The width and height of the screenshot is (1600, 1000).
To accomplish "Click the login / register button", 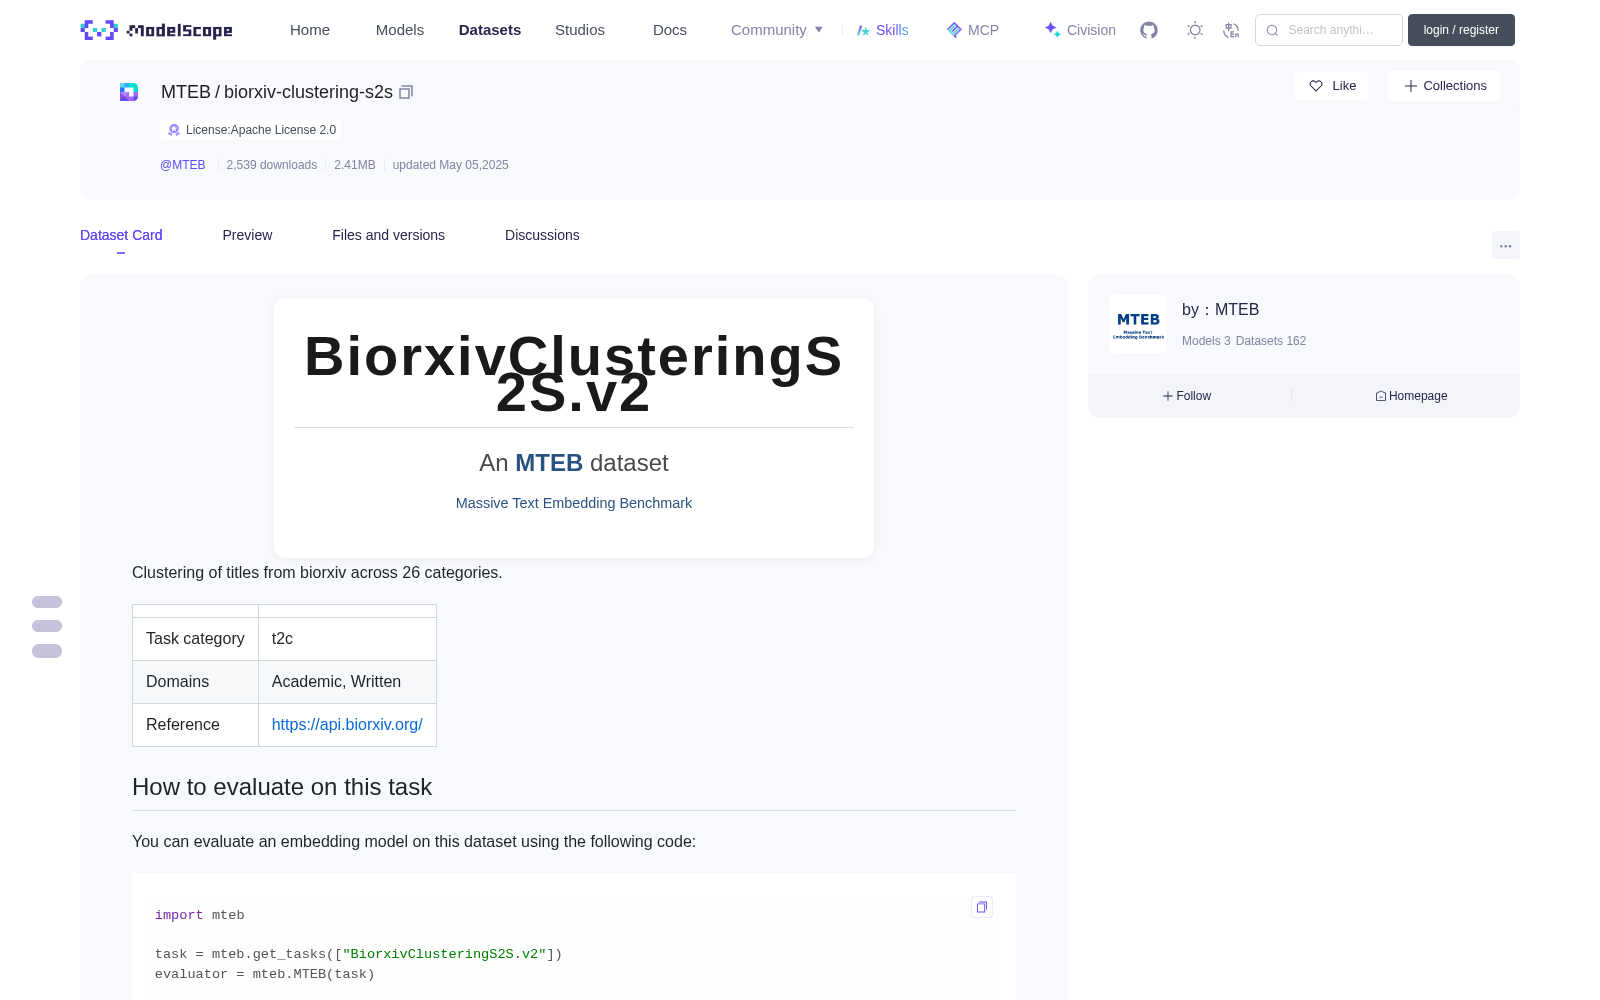I will (x=1461, y=30).
